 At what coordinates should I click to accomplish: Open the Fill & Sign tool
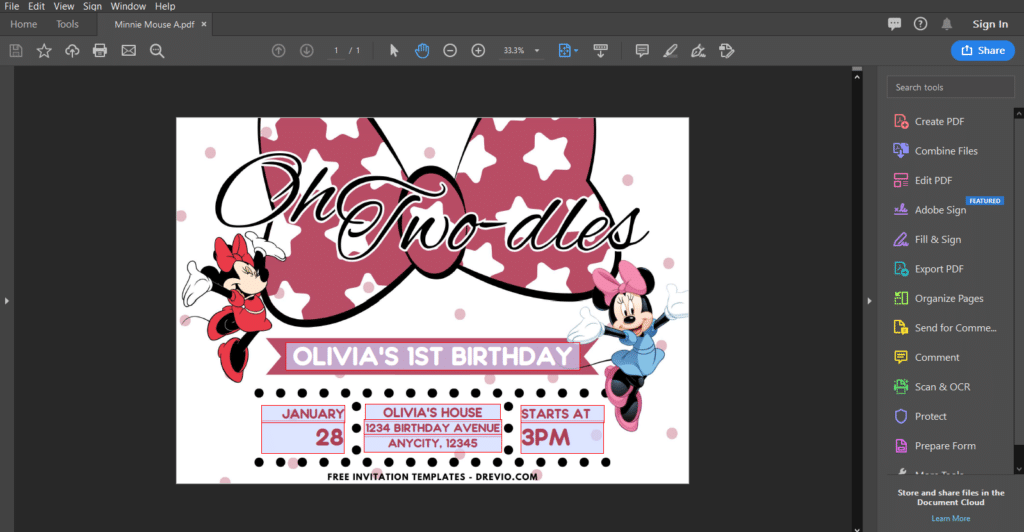click(x=937, y=240)
